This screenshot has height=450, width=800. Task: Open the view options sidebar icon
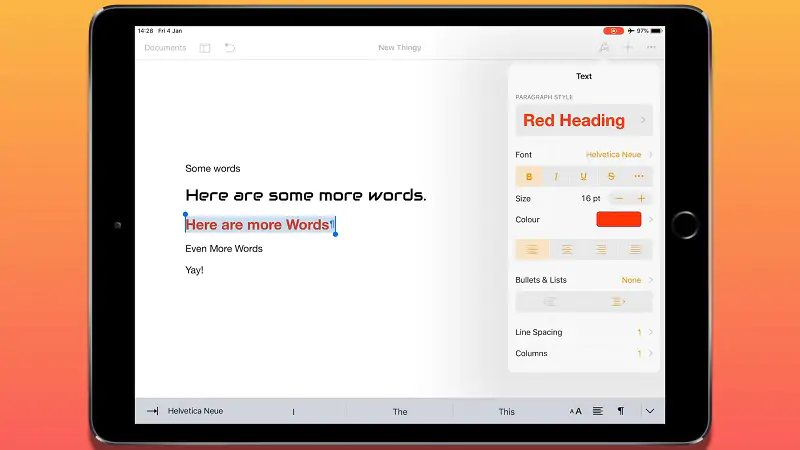point(205,48)
